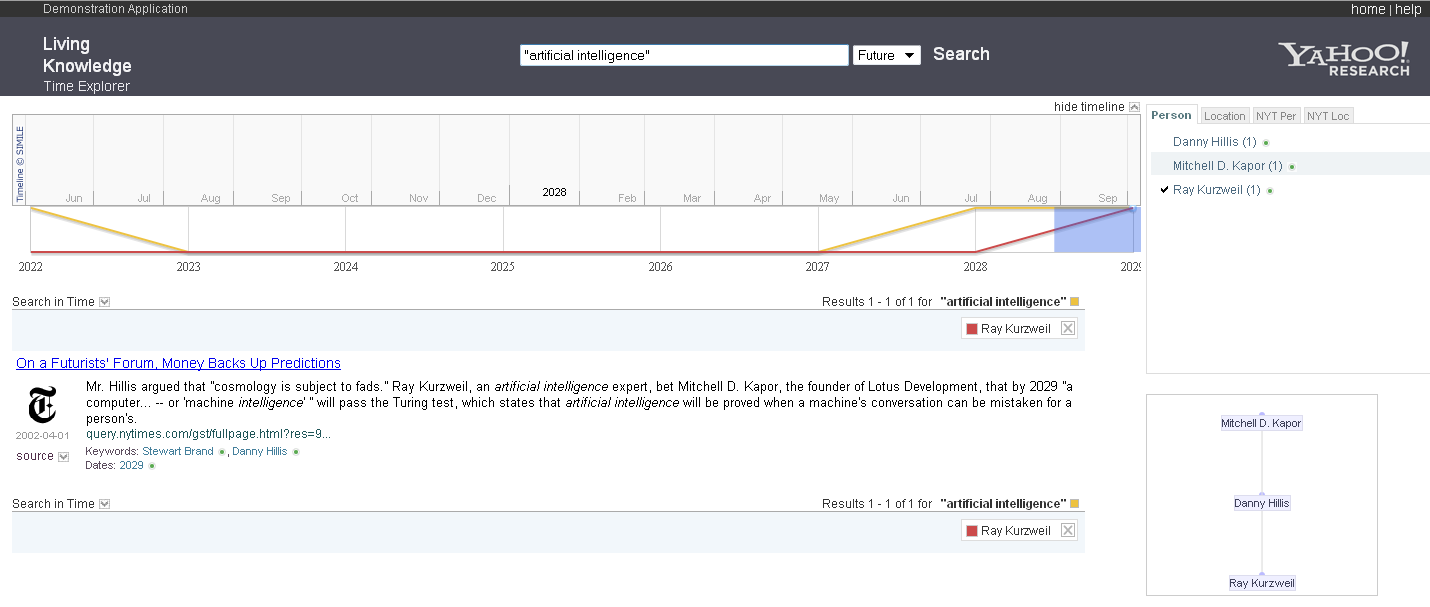
Task: Expand the source dropdown under the date
Action: (x=64, y=457)
